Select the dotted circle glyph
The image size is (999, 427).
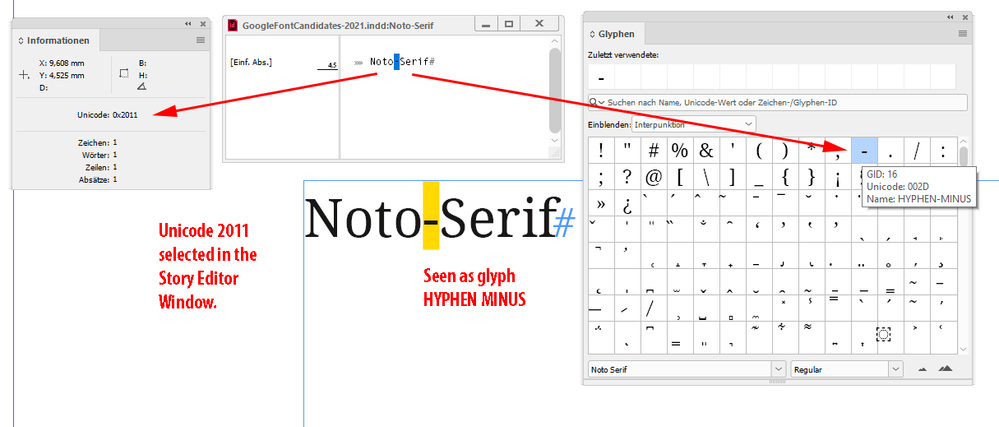point(883,334)
